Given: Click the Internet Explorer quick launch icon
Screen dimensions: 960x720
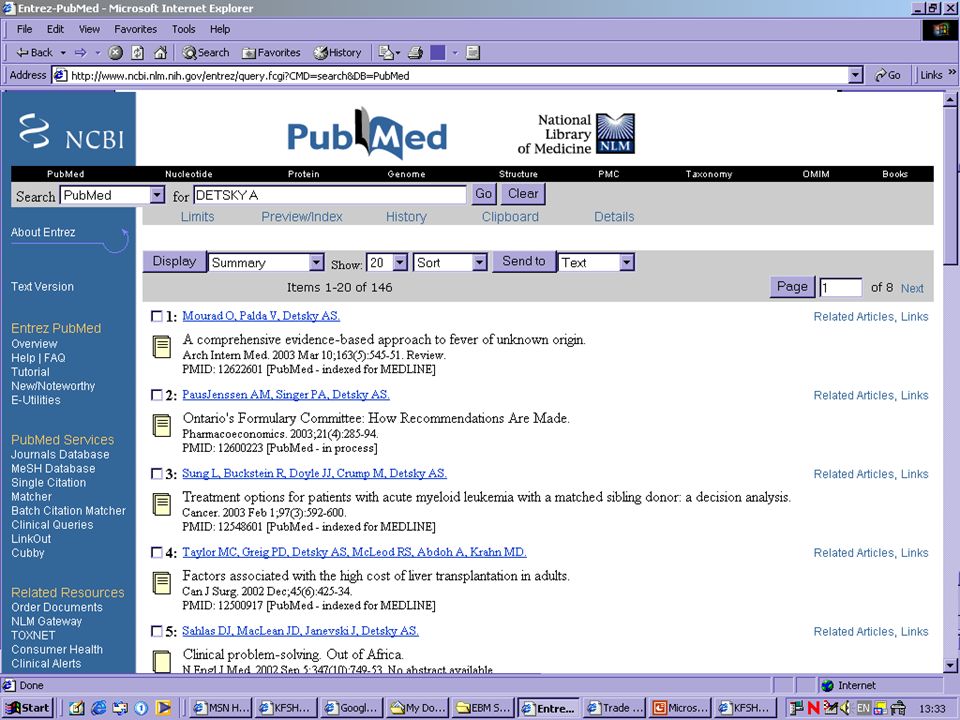Looking at the screenshot, I should tap(99, 708).
